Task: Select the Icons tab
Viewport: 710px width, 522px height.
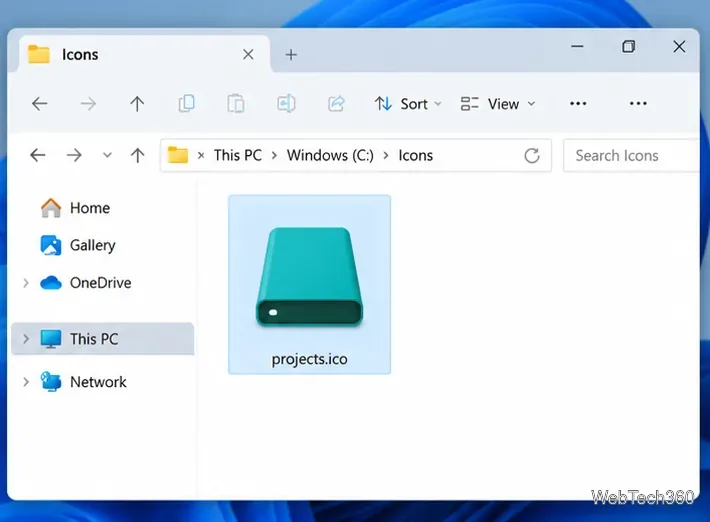Action: coord(144,54)
